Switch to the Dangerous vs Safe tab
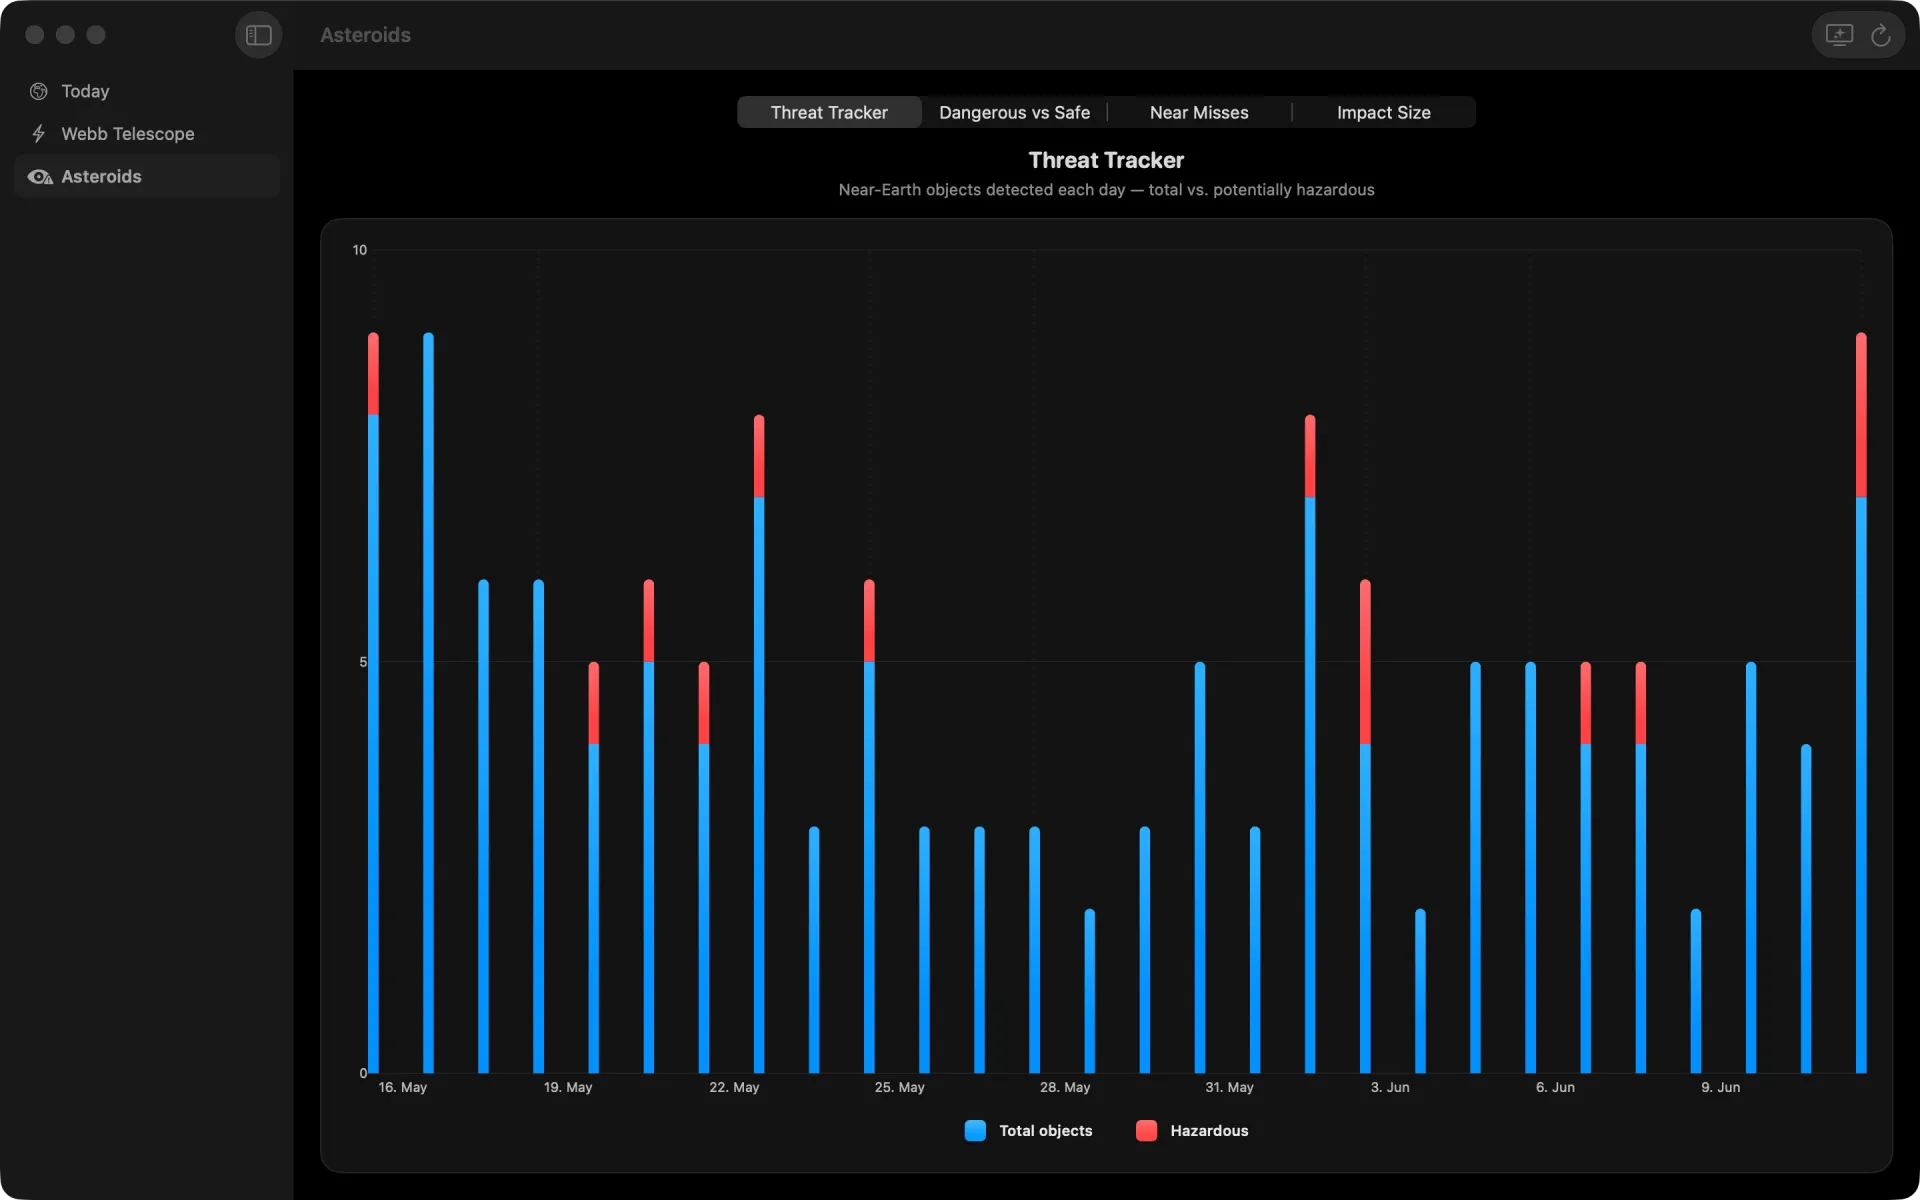Viewport: 1920px width, 1200px height. tap(1014, 112)
